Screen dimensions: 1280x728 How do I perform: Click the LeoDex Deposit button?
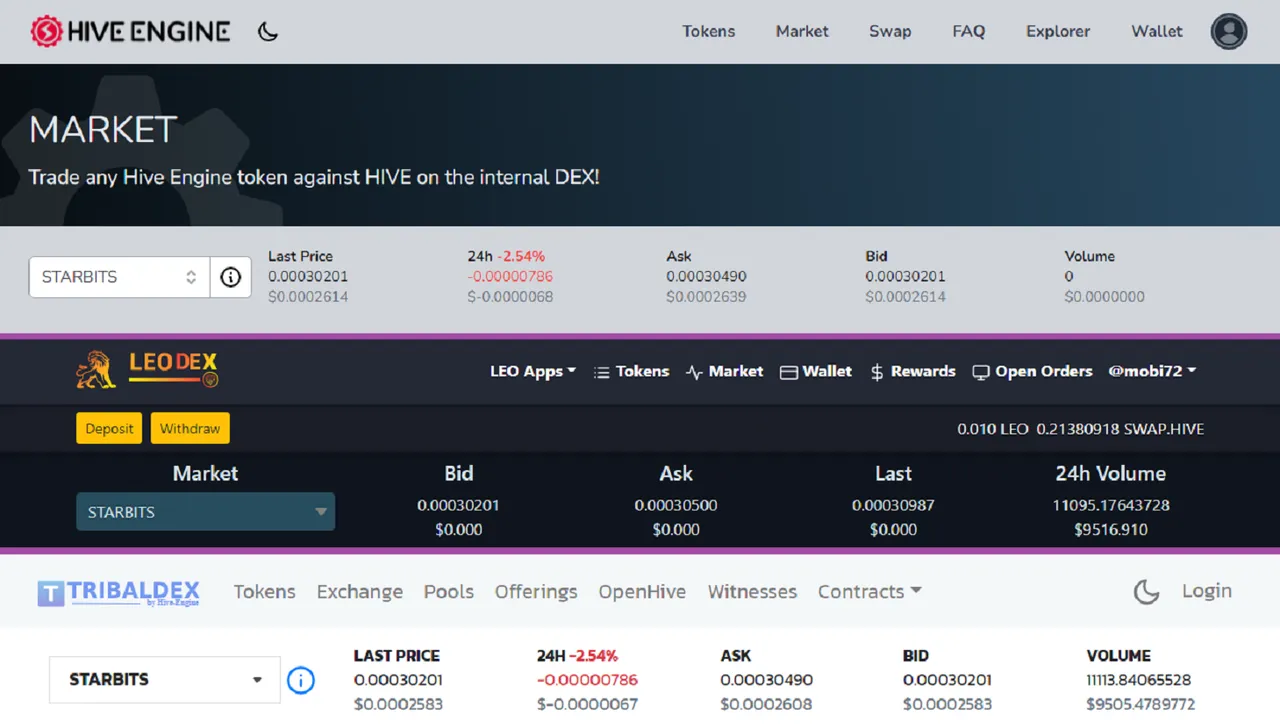pyautogui.click(x=109, y=428)
